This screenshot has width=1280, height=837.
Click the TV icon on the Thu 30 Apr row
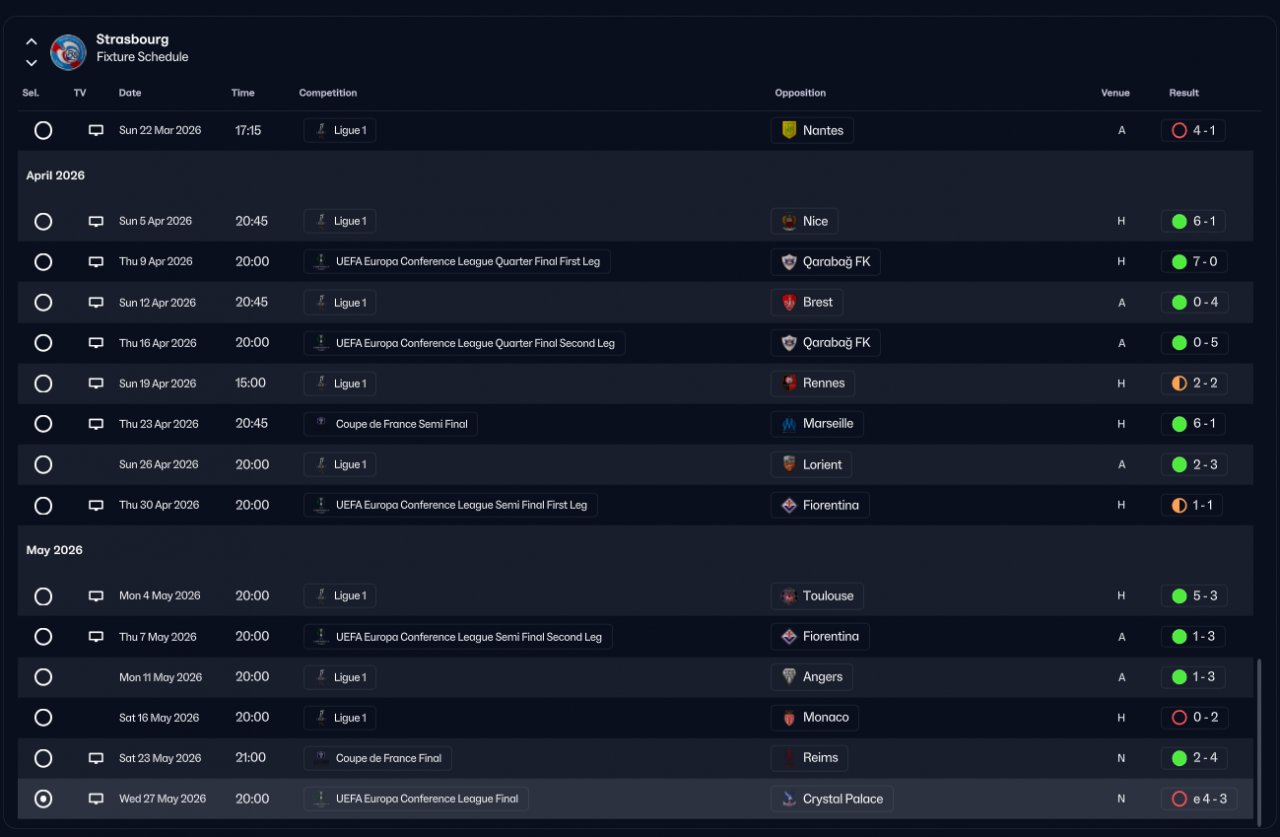coord(96,505)
